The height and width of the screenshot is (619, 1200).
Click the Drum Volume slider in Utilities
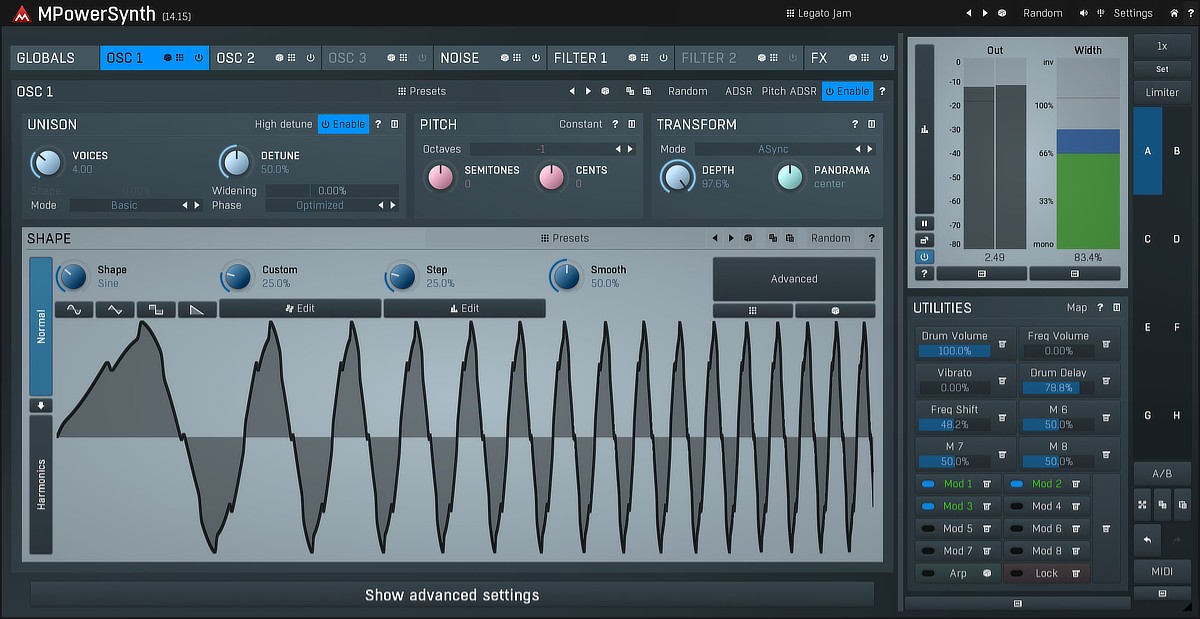click(x=954, y=350)
